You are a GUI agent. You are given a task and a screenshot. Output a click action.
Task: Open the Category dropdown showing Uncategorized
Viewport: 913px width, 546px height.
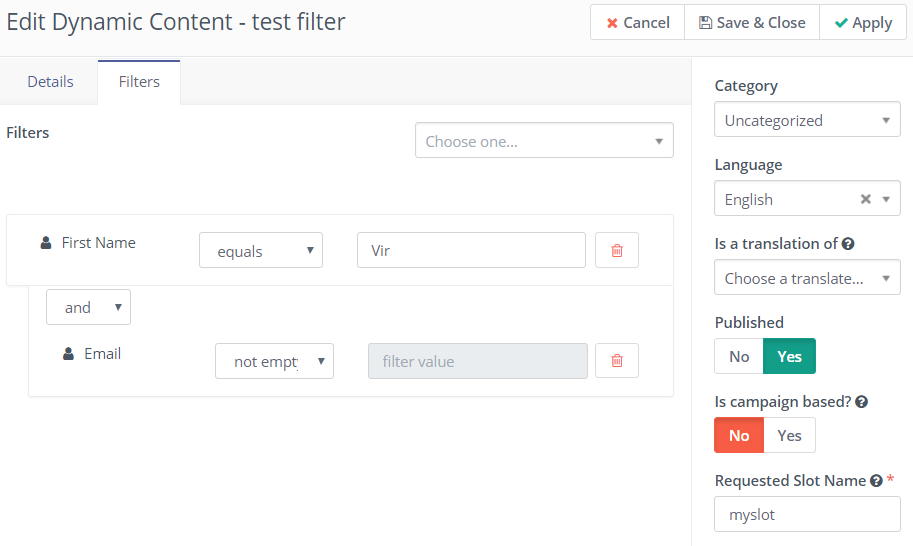pyautogui.click(x=807, y=120)
